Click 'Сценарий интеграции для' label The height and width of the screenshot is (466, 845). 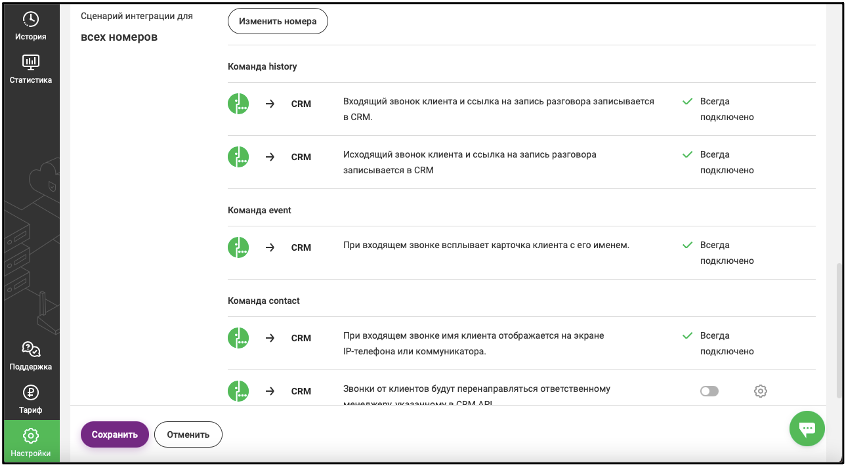(136, 16)
